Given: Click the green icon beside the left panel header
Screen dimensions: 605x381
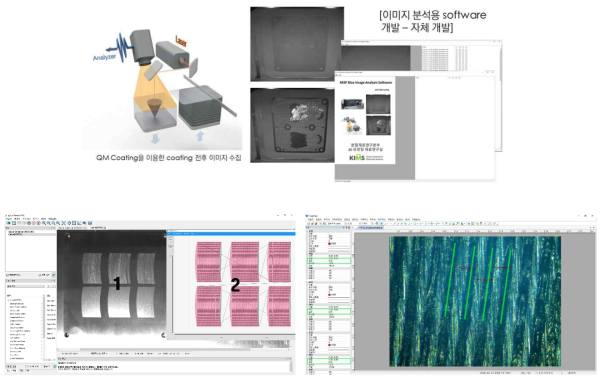Looking at the screenshot, I should point(53,275).
